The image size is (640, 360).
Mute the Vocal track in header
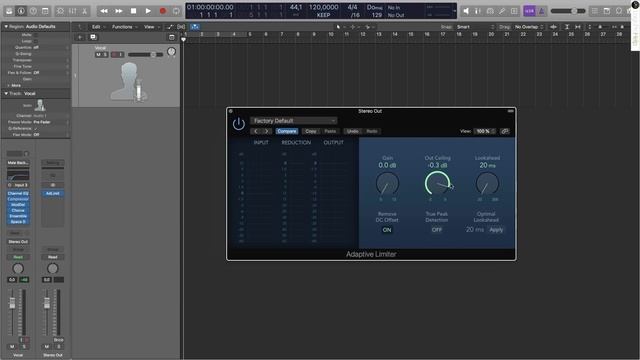pos(98,54)
